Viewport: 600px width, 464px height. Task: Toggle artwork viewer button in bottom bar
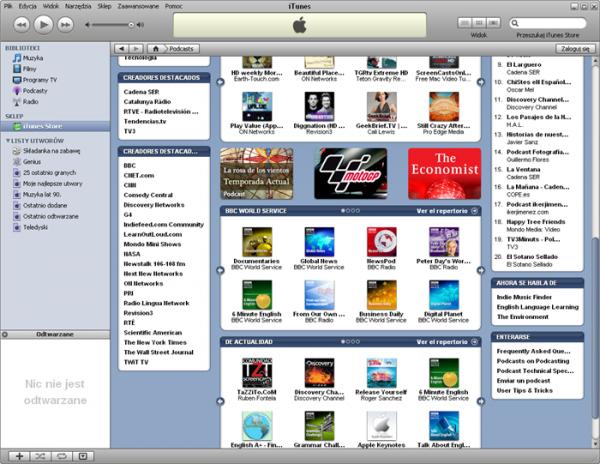pos(83,456)
